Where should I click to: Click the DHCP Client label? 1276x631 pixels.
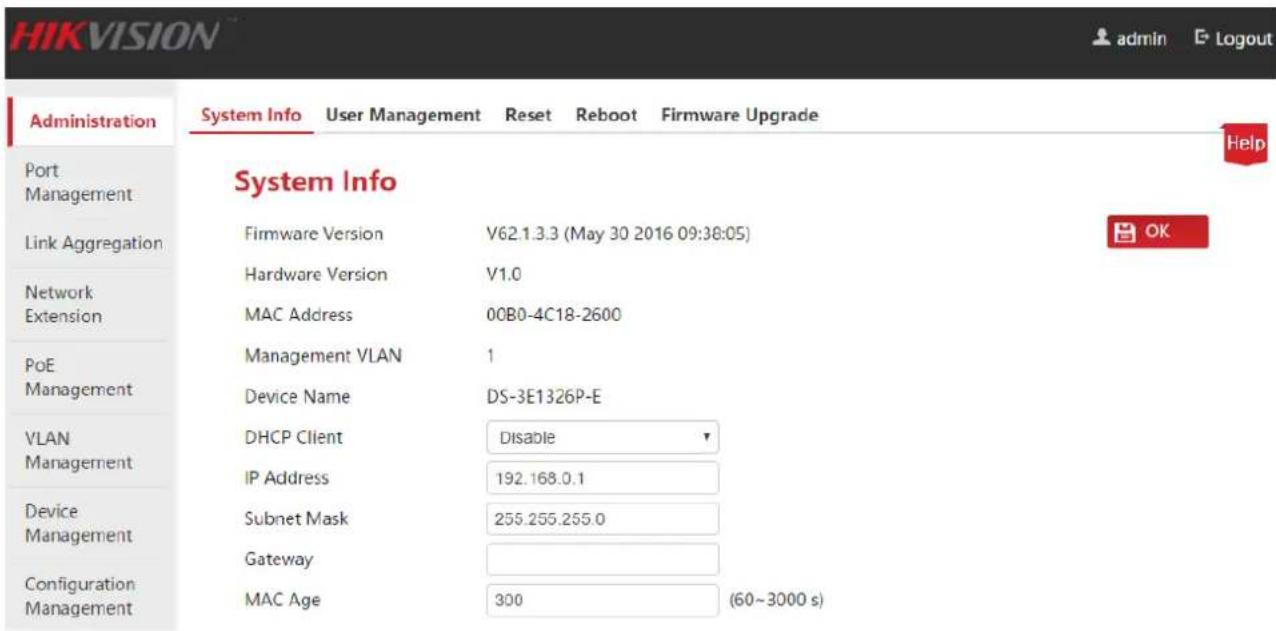294,437
